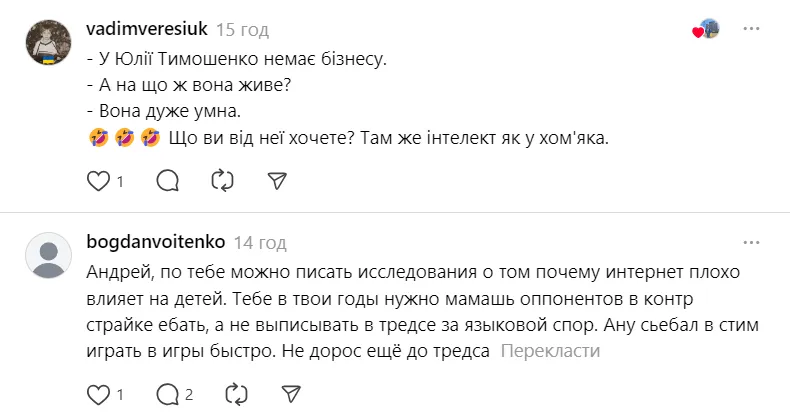View reaction avatars with heart badge
The width and height of the screenshot is (790, 418).
pyautogui.click(x=706, y=30)
